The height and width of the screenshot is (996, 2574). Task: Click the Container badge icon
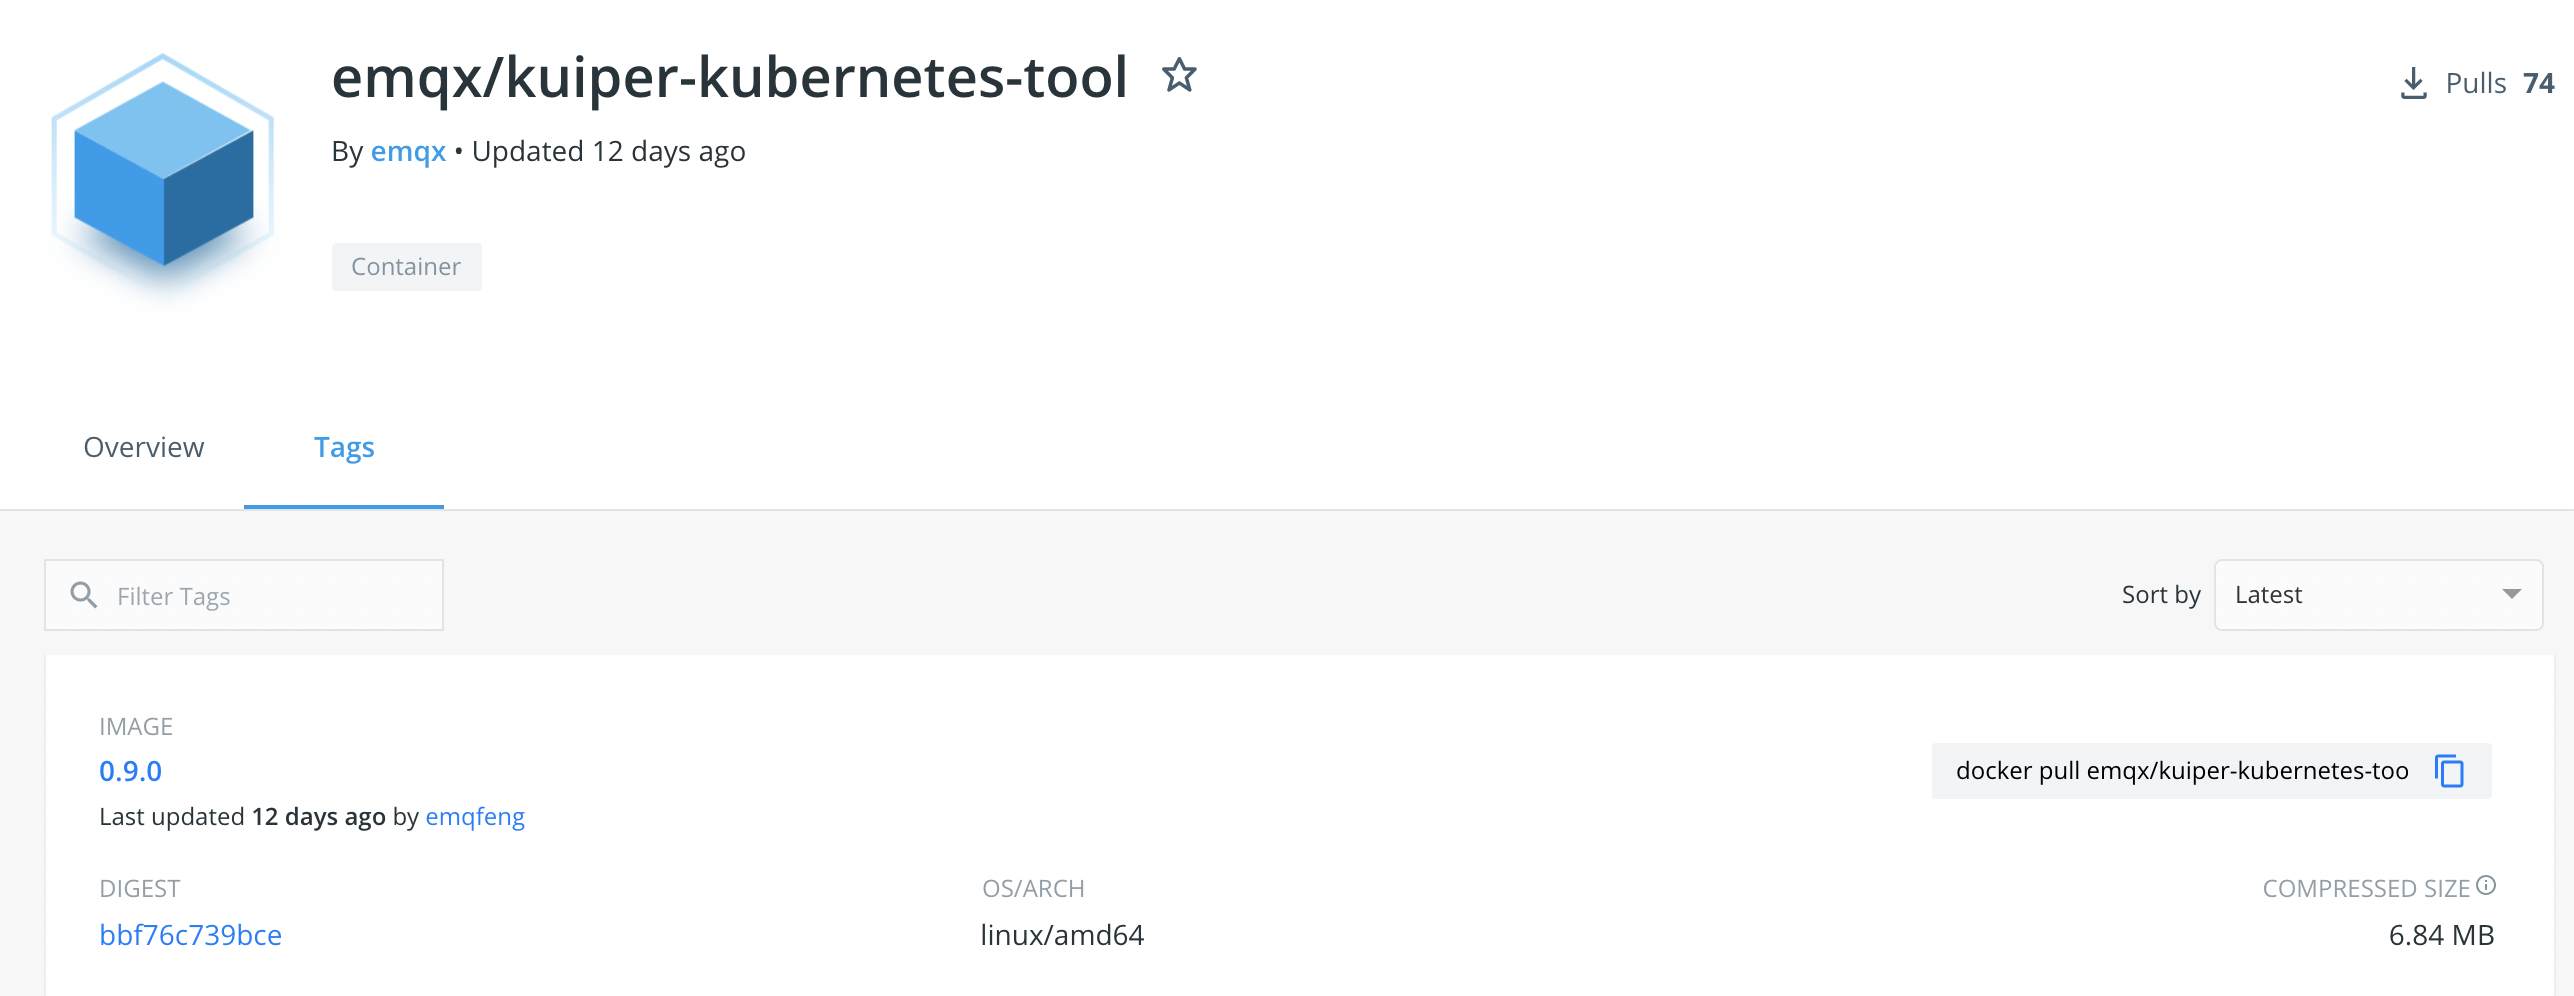406,266
